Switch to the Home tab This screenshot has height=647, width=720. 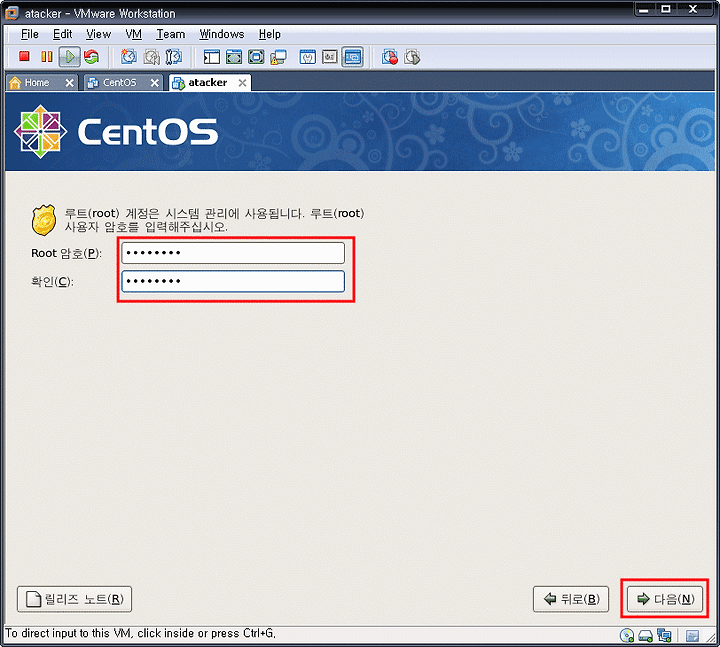coord(37,83)
